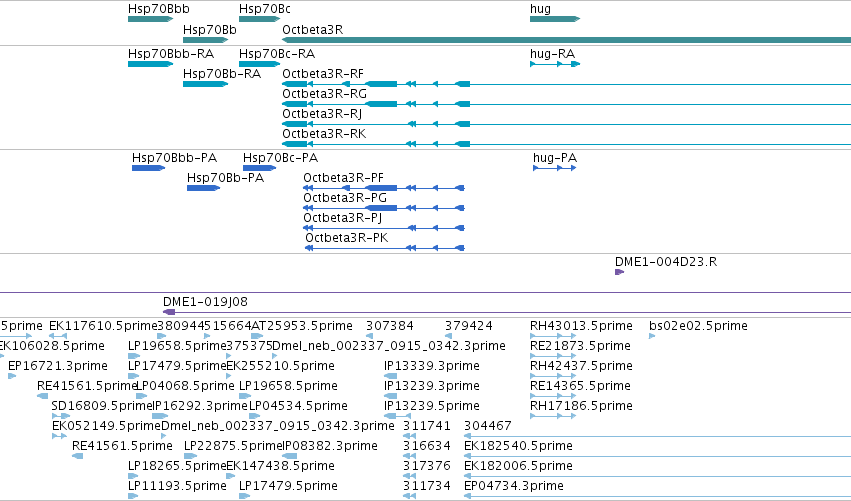Image resolution: width=851 pixels, height=501 pixels.
Task: Select the IP08382.3prime EST label
Action: coord(331,446)
